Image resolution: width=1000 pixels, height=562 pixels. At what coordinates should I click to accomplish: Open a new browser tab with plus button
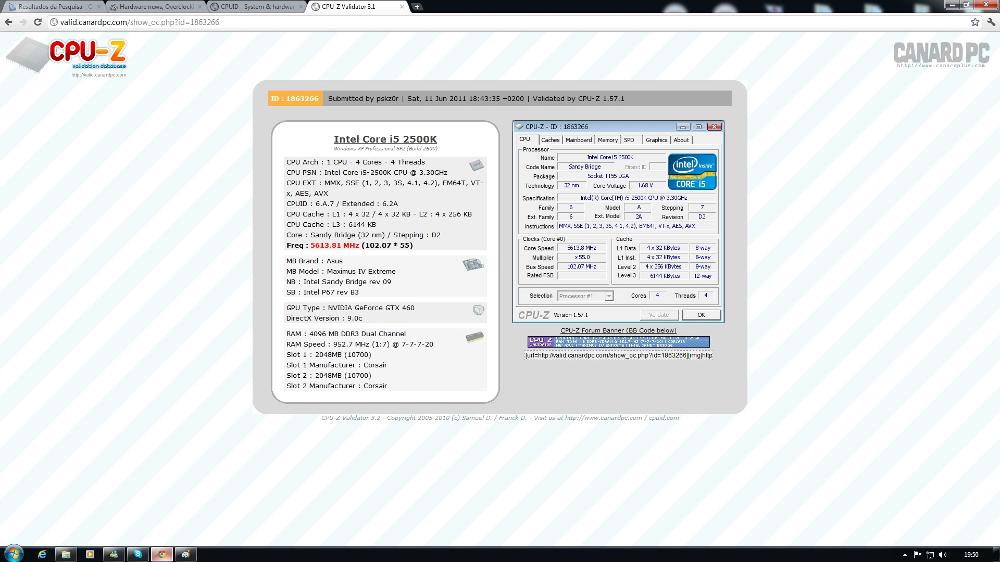click(416, 6)
